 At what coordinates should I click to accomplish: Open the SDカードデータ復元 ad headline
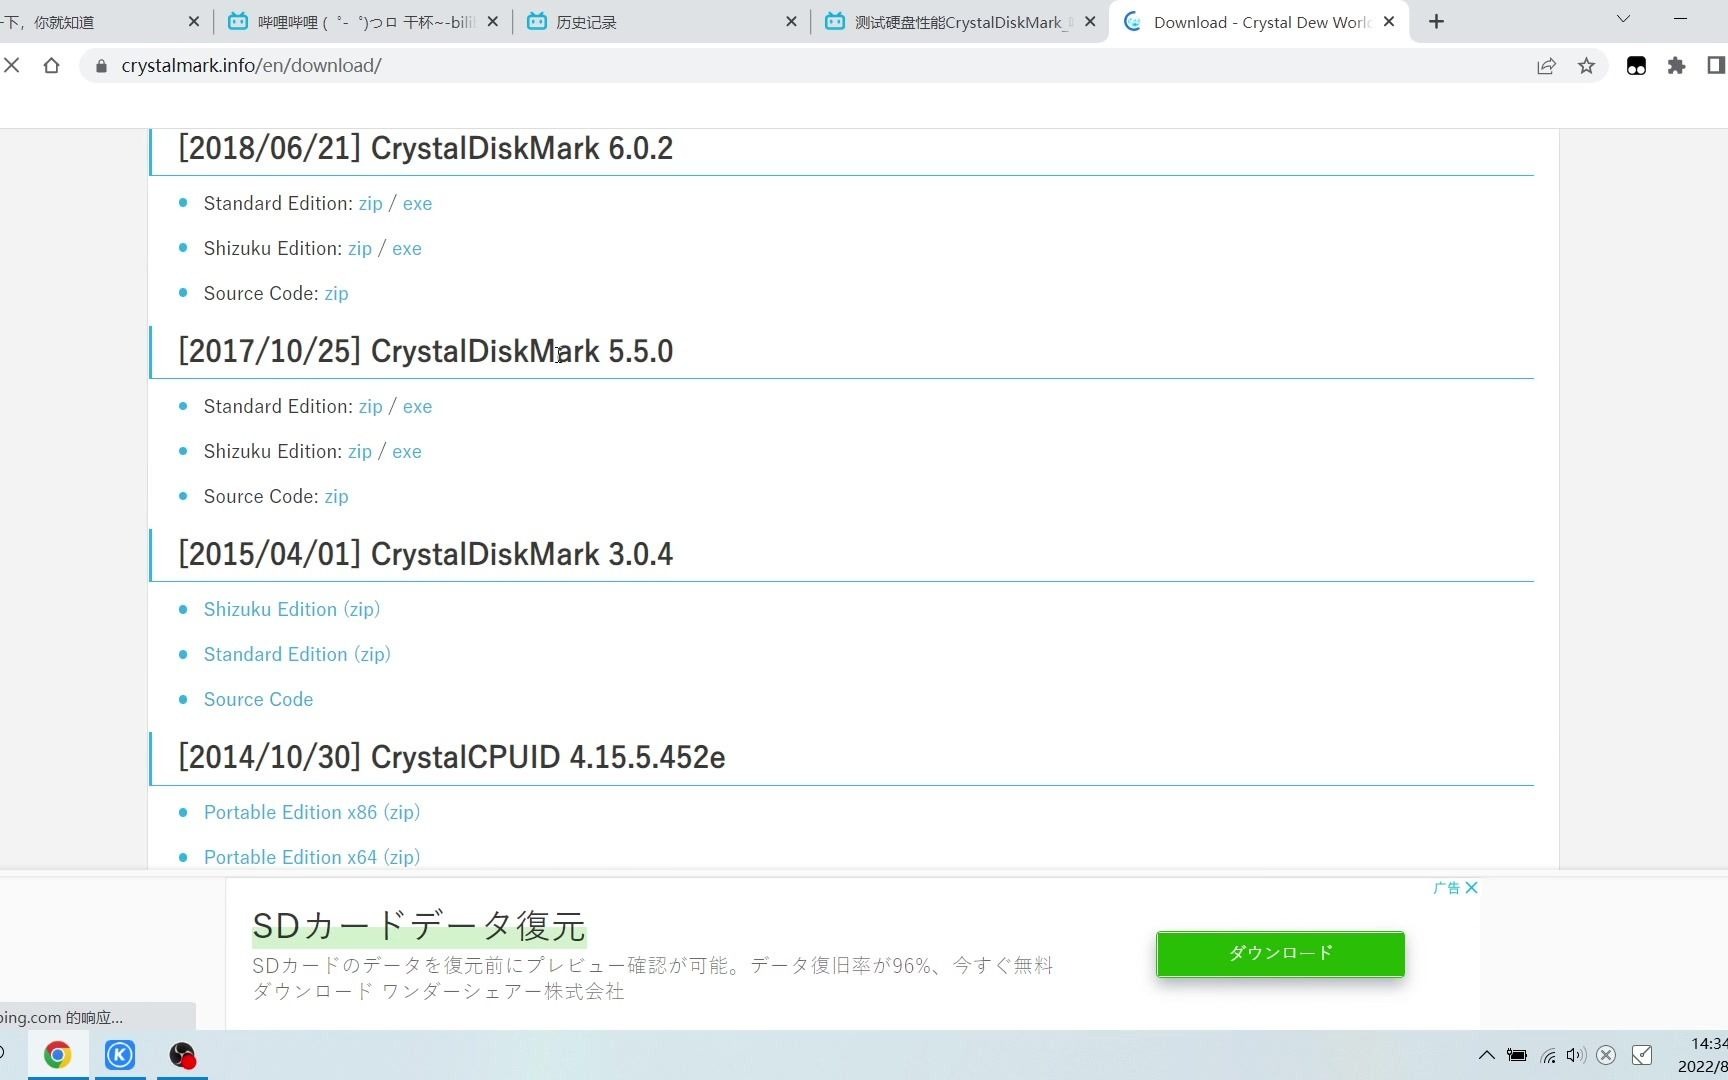[418, 926]
